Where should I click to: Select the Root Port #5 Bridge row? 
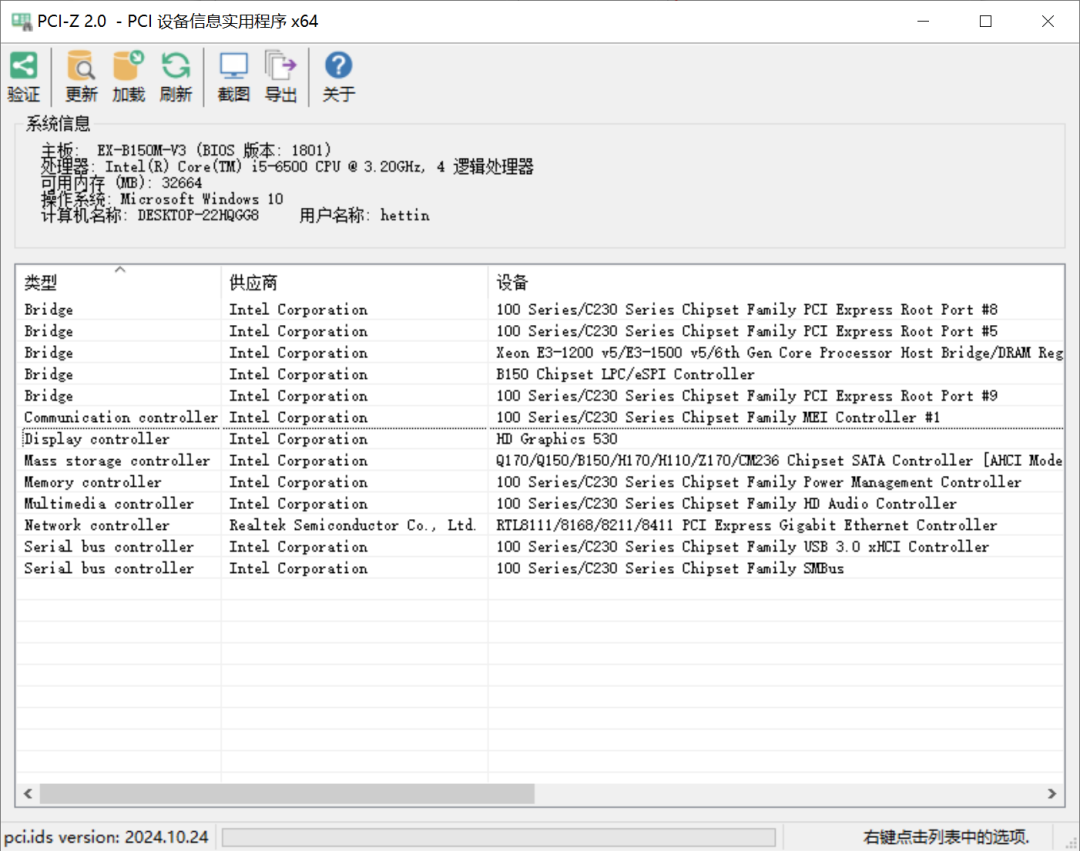click(540, 331)
